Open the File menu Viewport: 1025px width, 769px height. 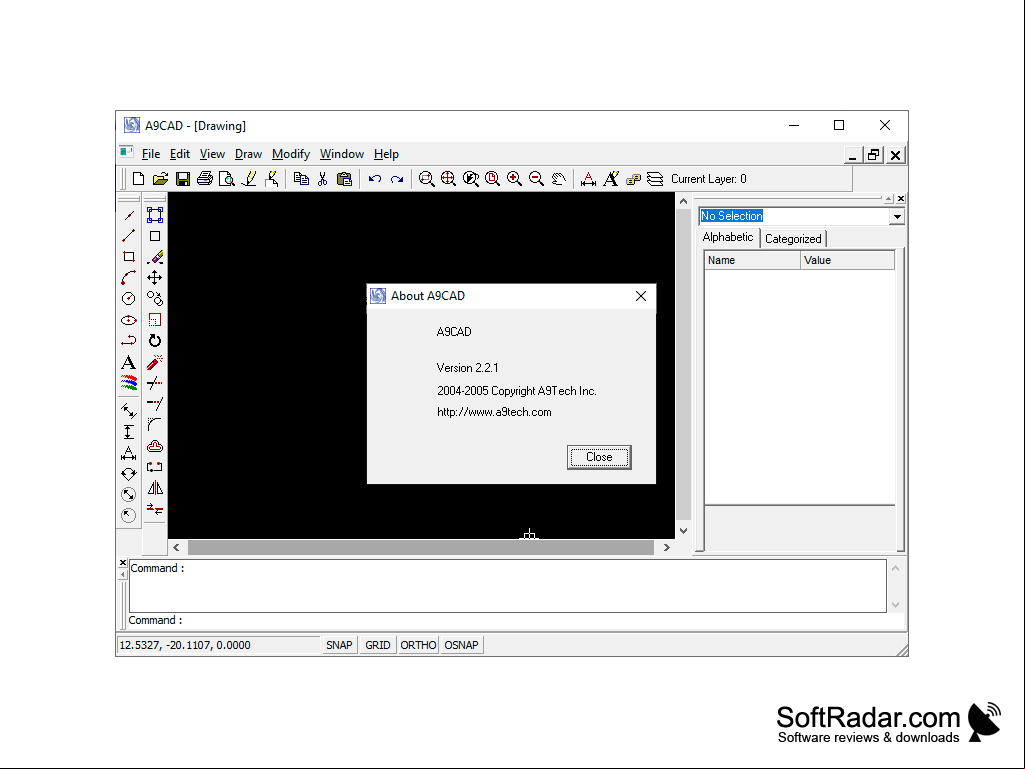tap(151, 154)
